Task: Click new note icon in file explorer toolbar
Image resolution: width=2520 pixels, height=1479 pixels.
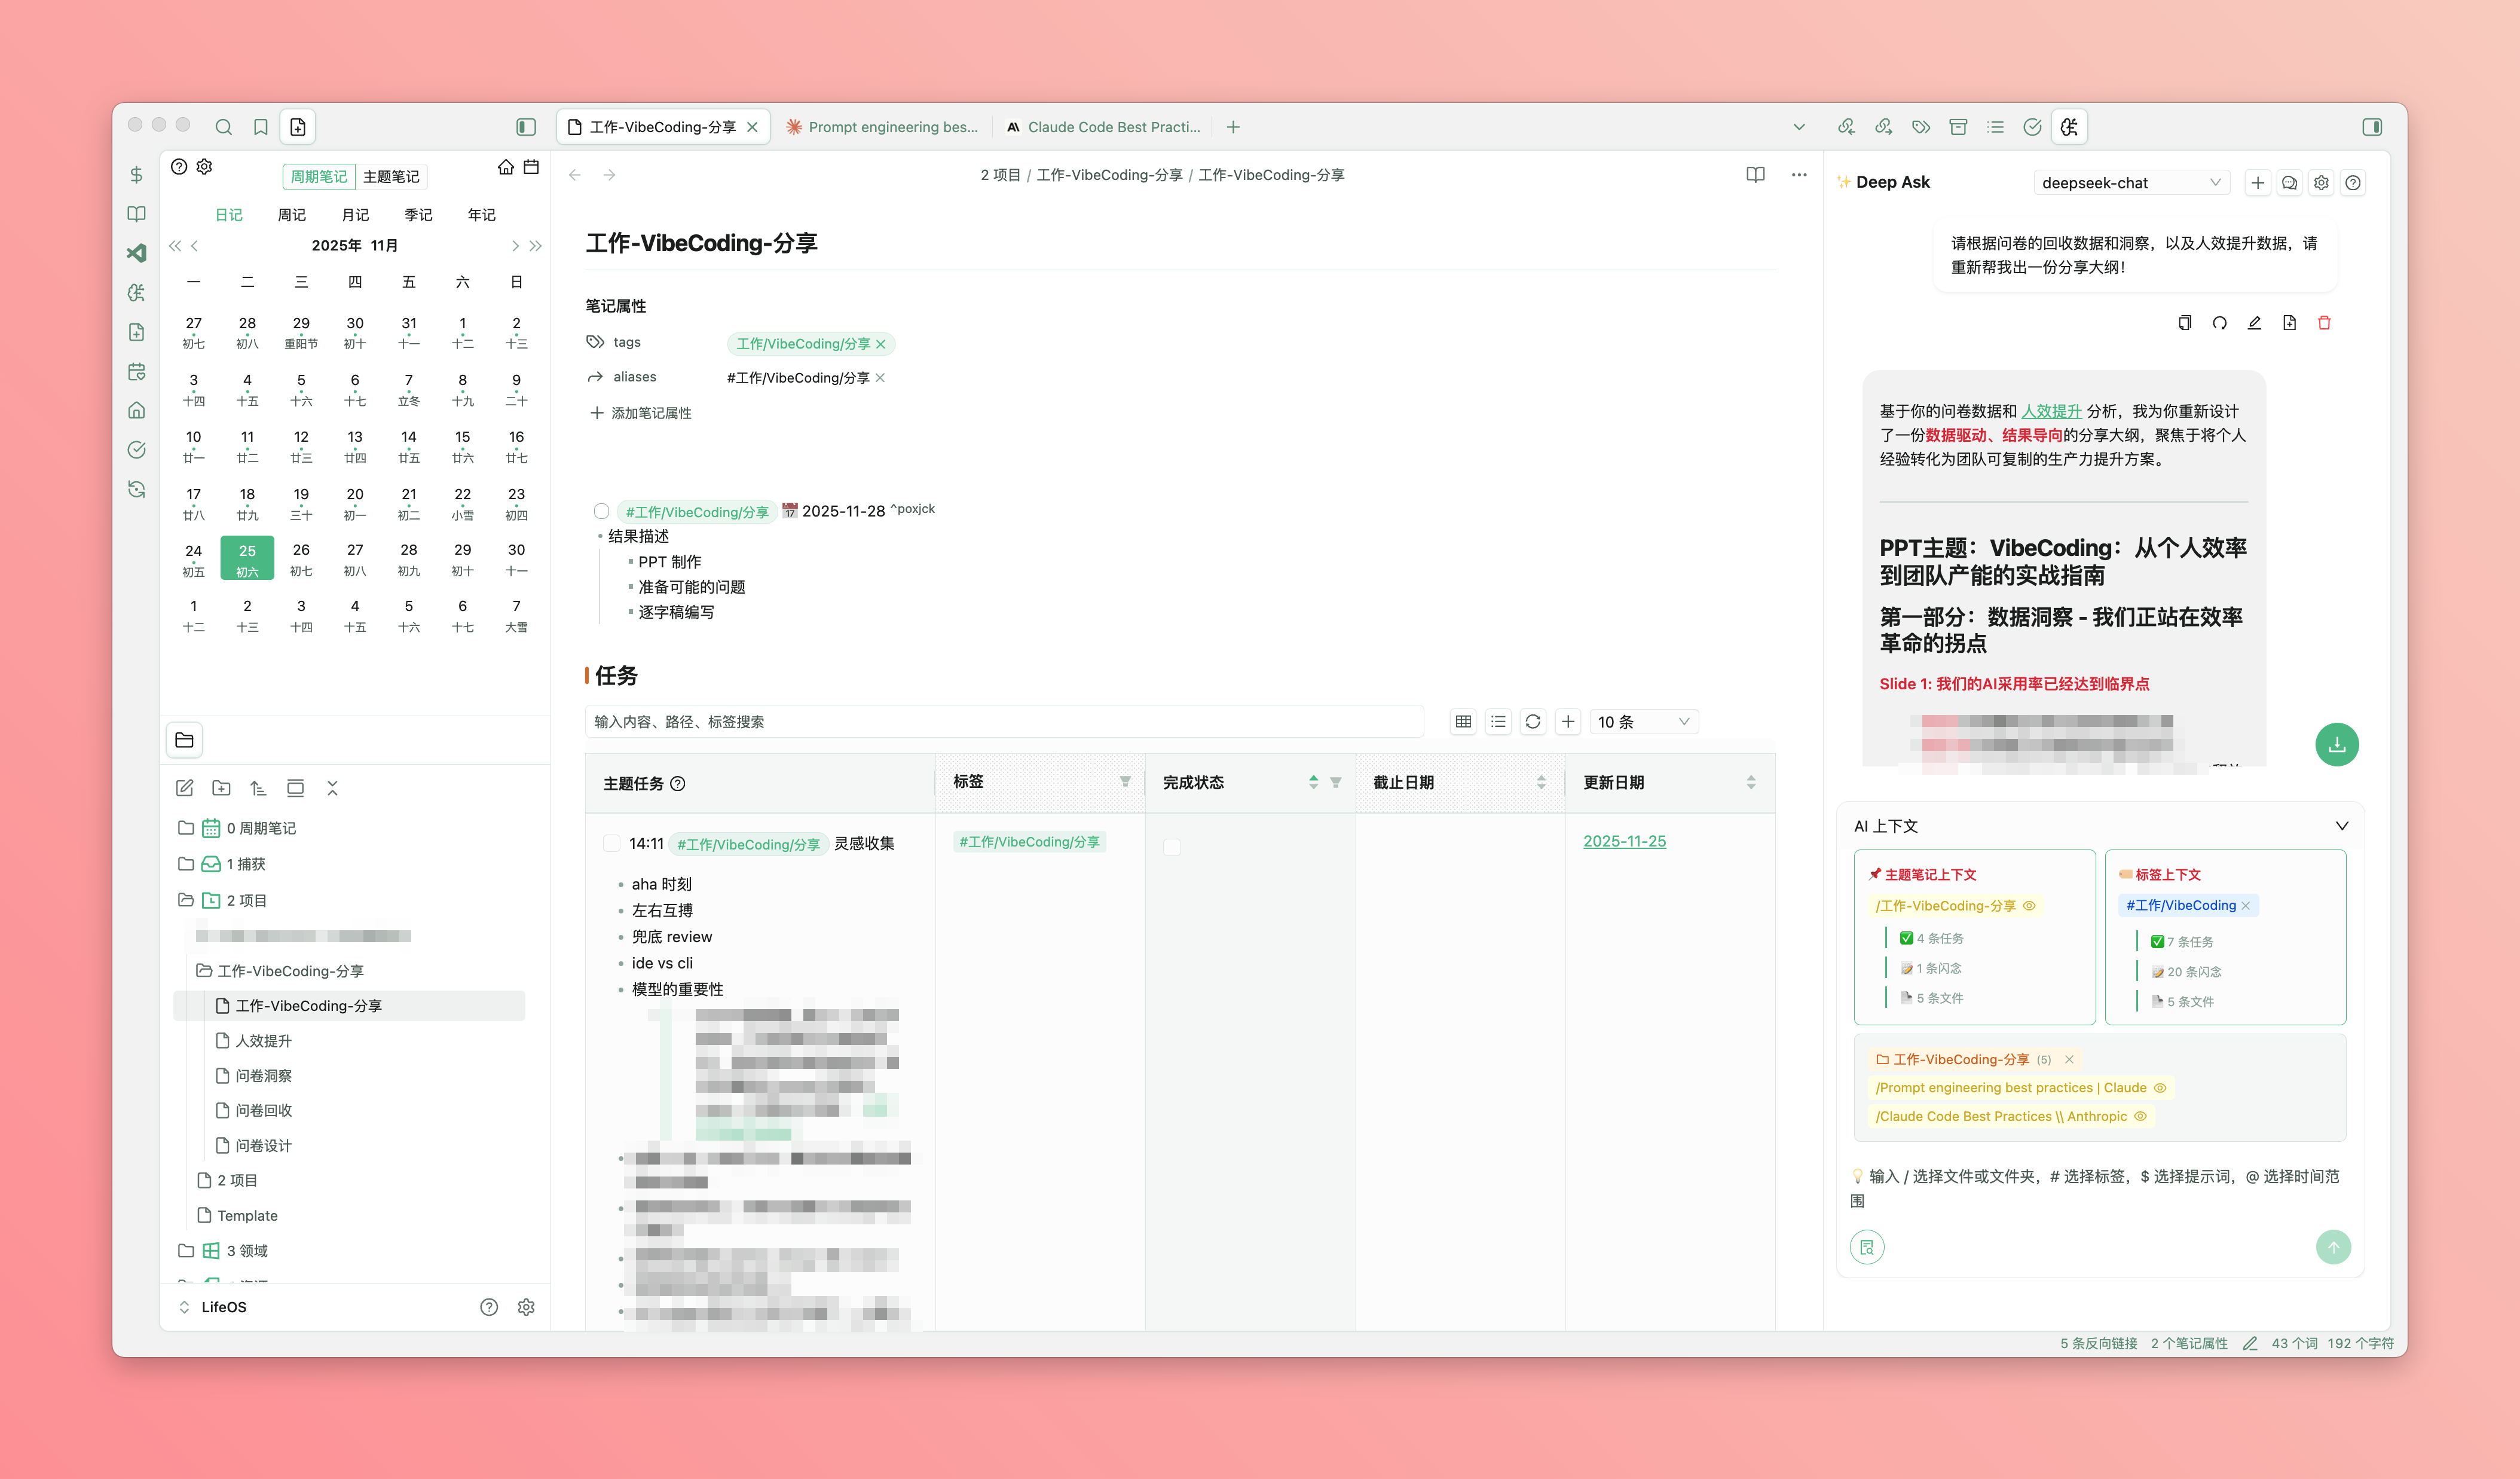Action: coord(185,788)
